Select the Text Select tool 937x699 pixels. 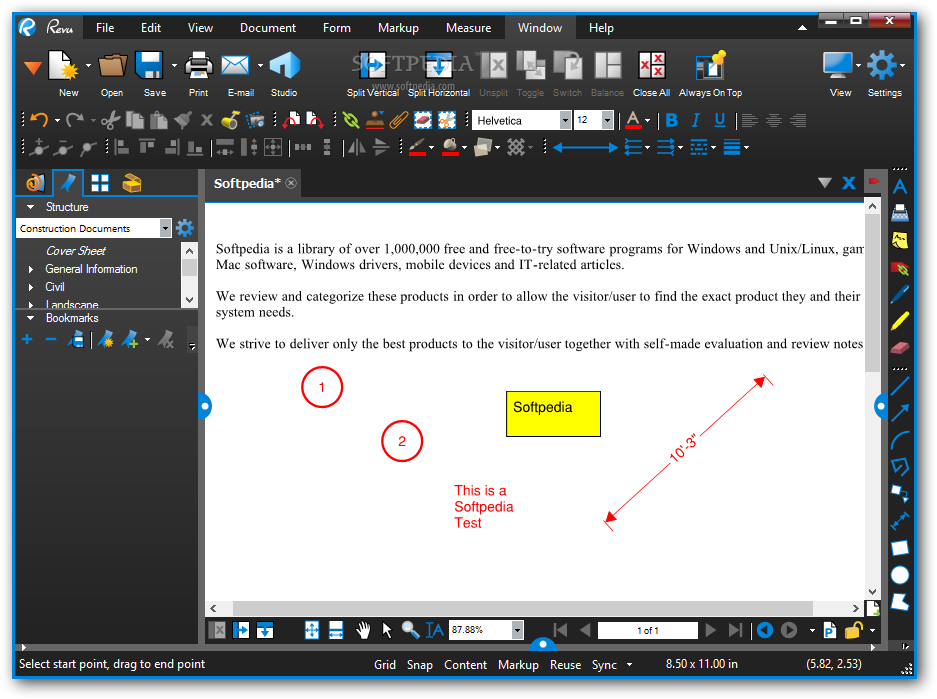tap(434, 630)
